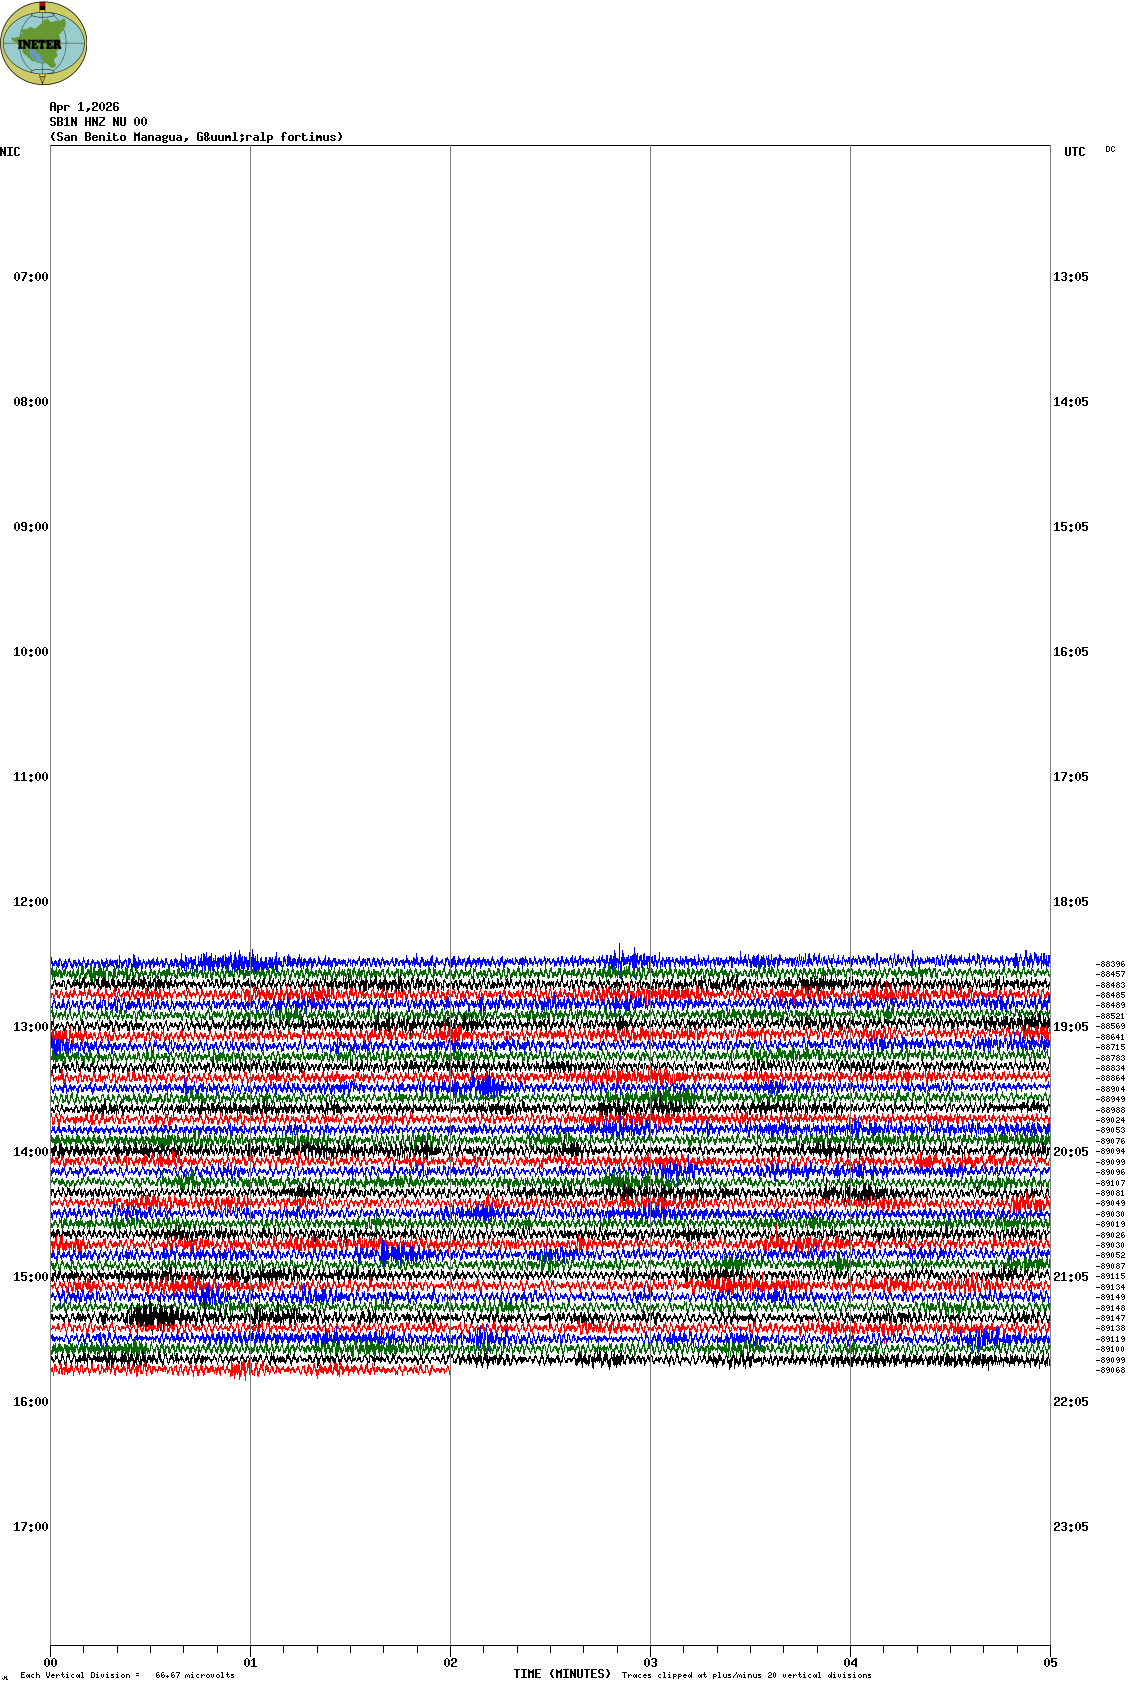Click the 05 minute tick on the time axis
The width and height of the screenshot is (1130, 1689).
(x=1050, y=1663)
